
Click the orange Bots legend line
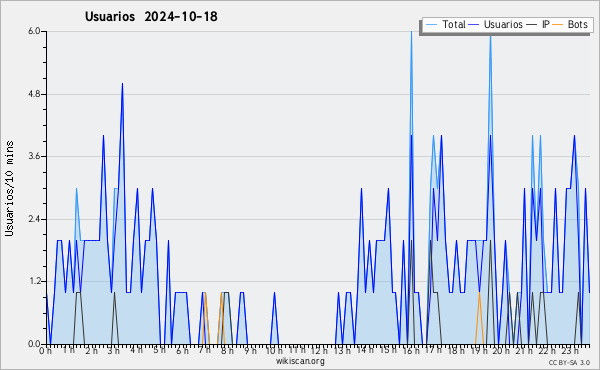[x=558, y=24]
